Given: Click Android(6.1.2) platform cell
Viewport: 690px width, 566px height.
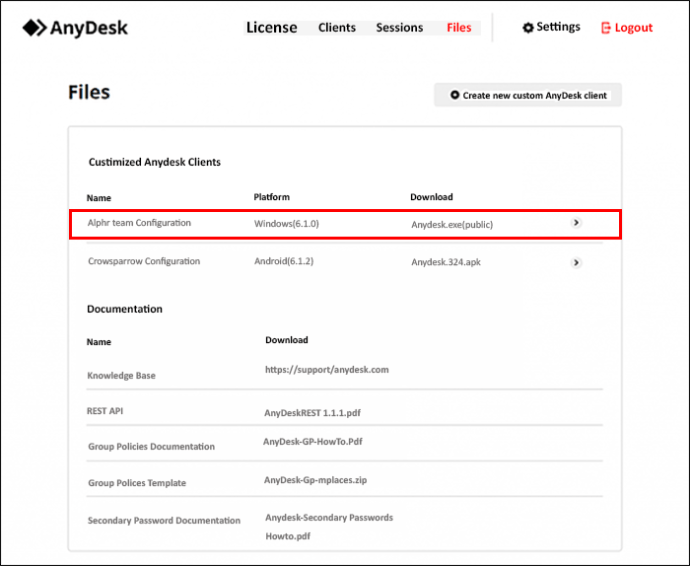Looking at the screenshot, I should pos(284,261).
